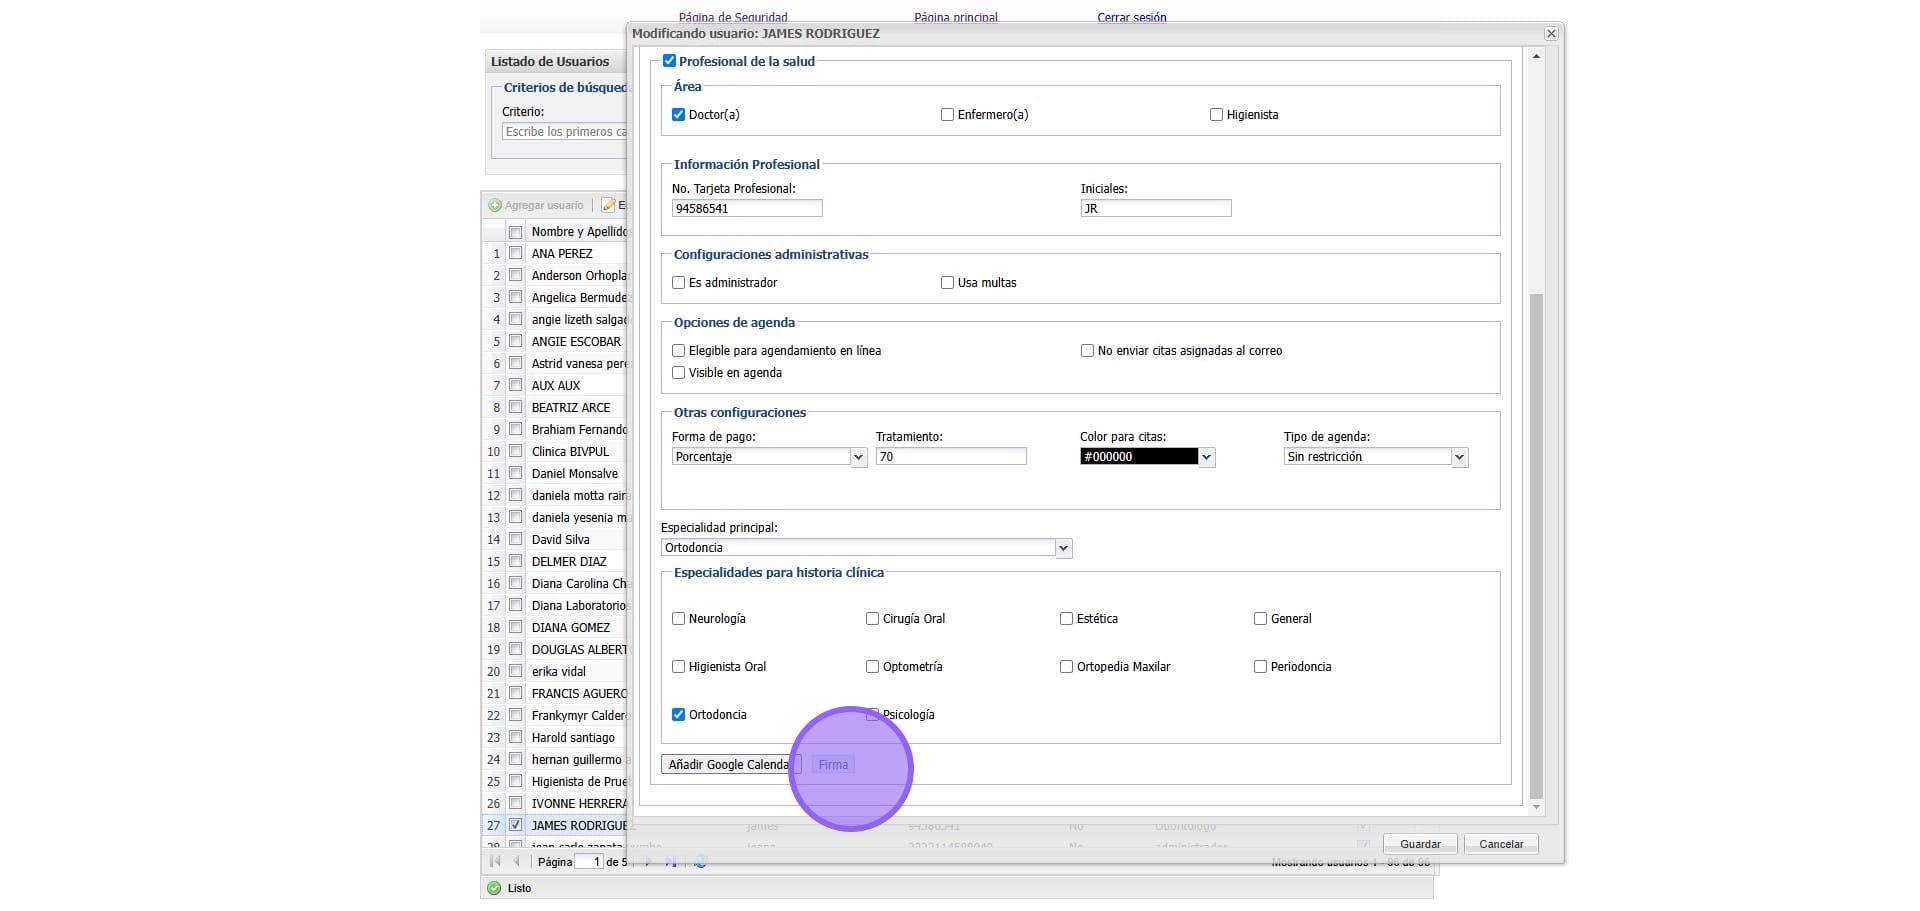Screen dimensions: 1920x911
Task: Click the Guardar button
Action: point(1420,844)
